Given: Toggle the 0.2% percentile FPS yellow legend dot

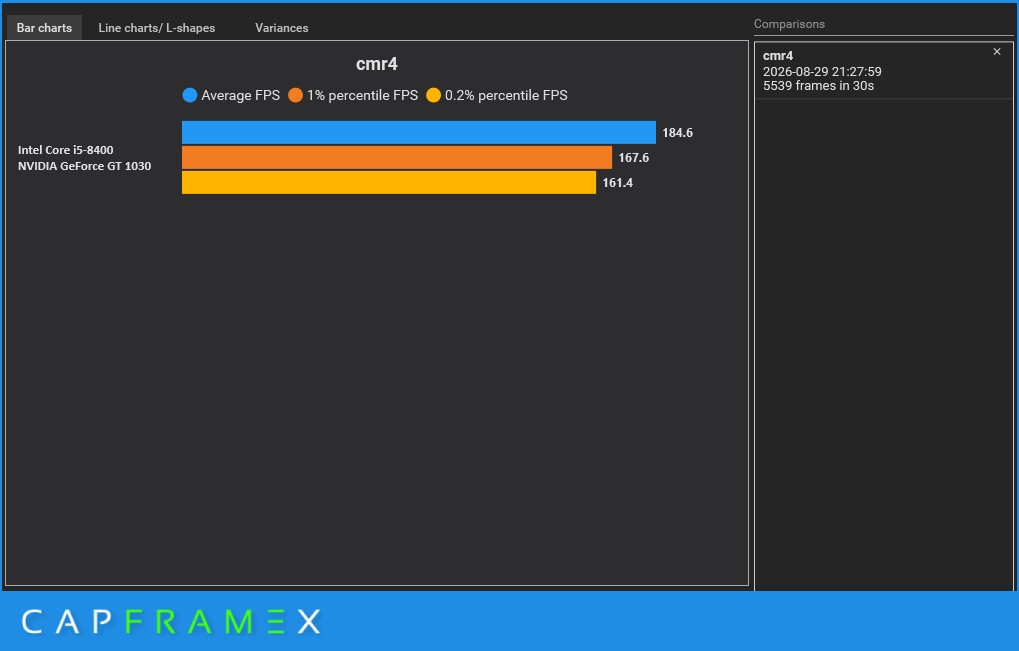Looking at the screenshot, I should point(433,96).
